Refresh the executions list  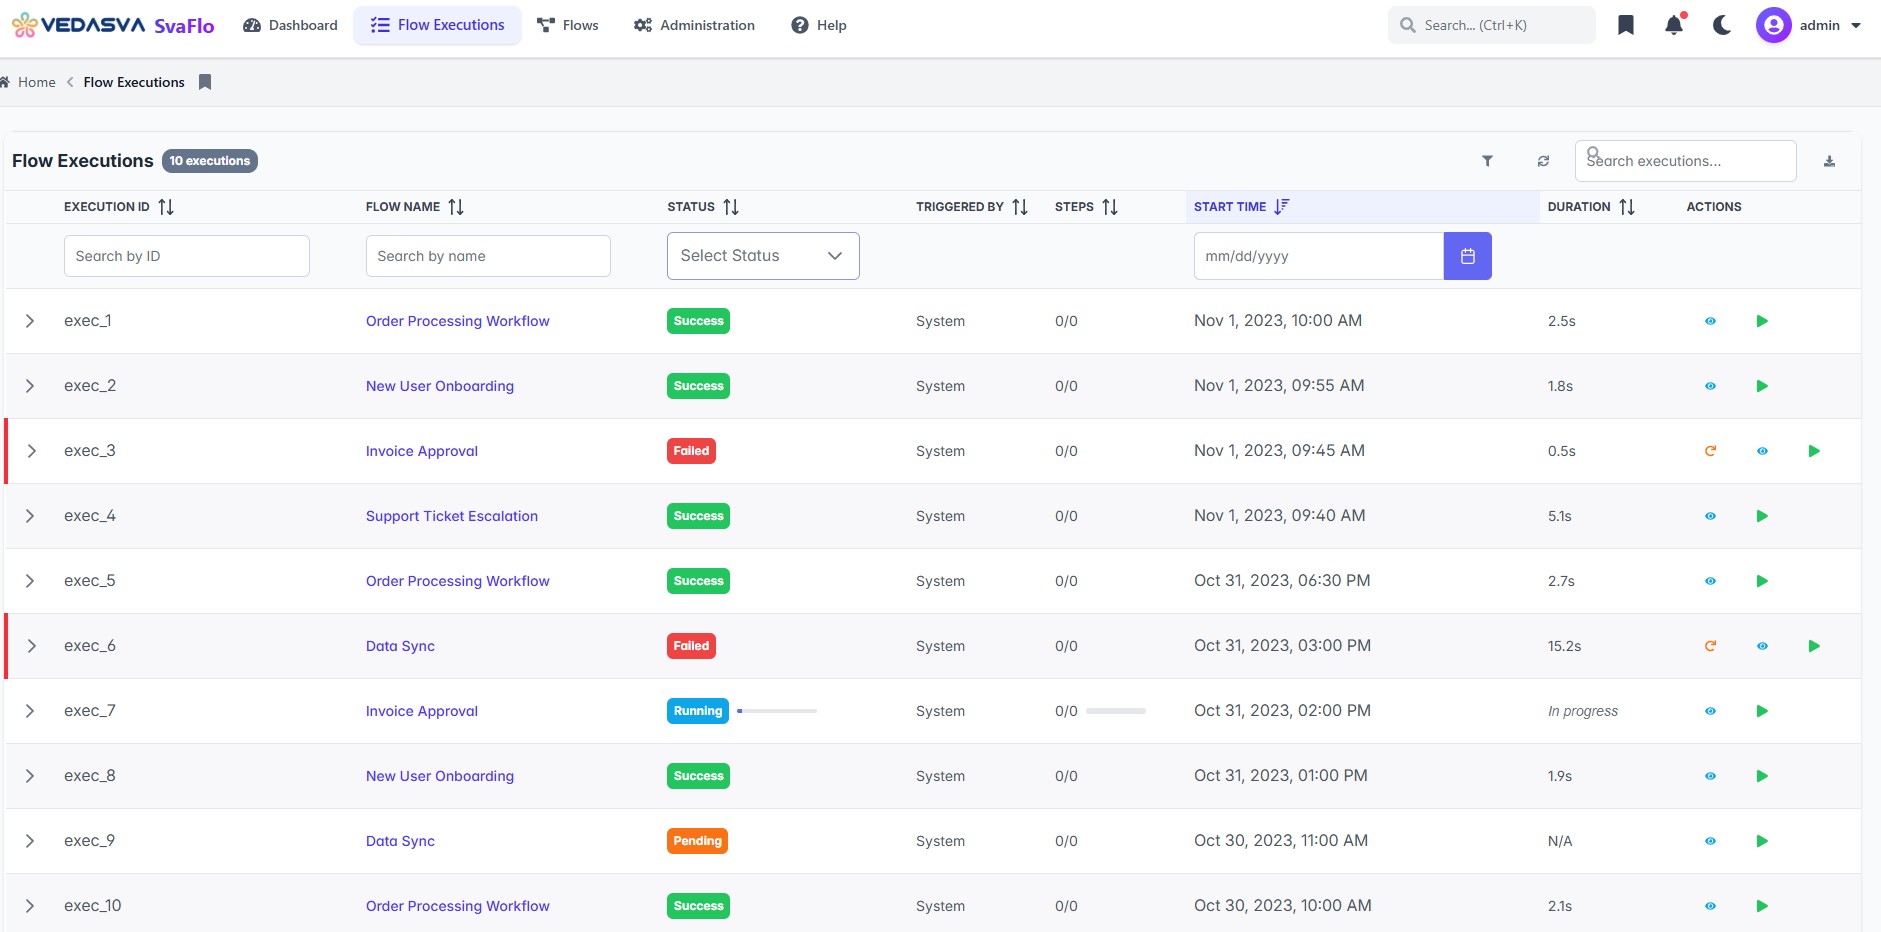tap(1543, 161)
